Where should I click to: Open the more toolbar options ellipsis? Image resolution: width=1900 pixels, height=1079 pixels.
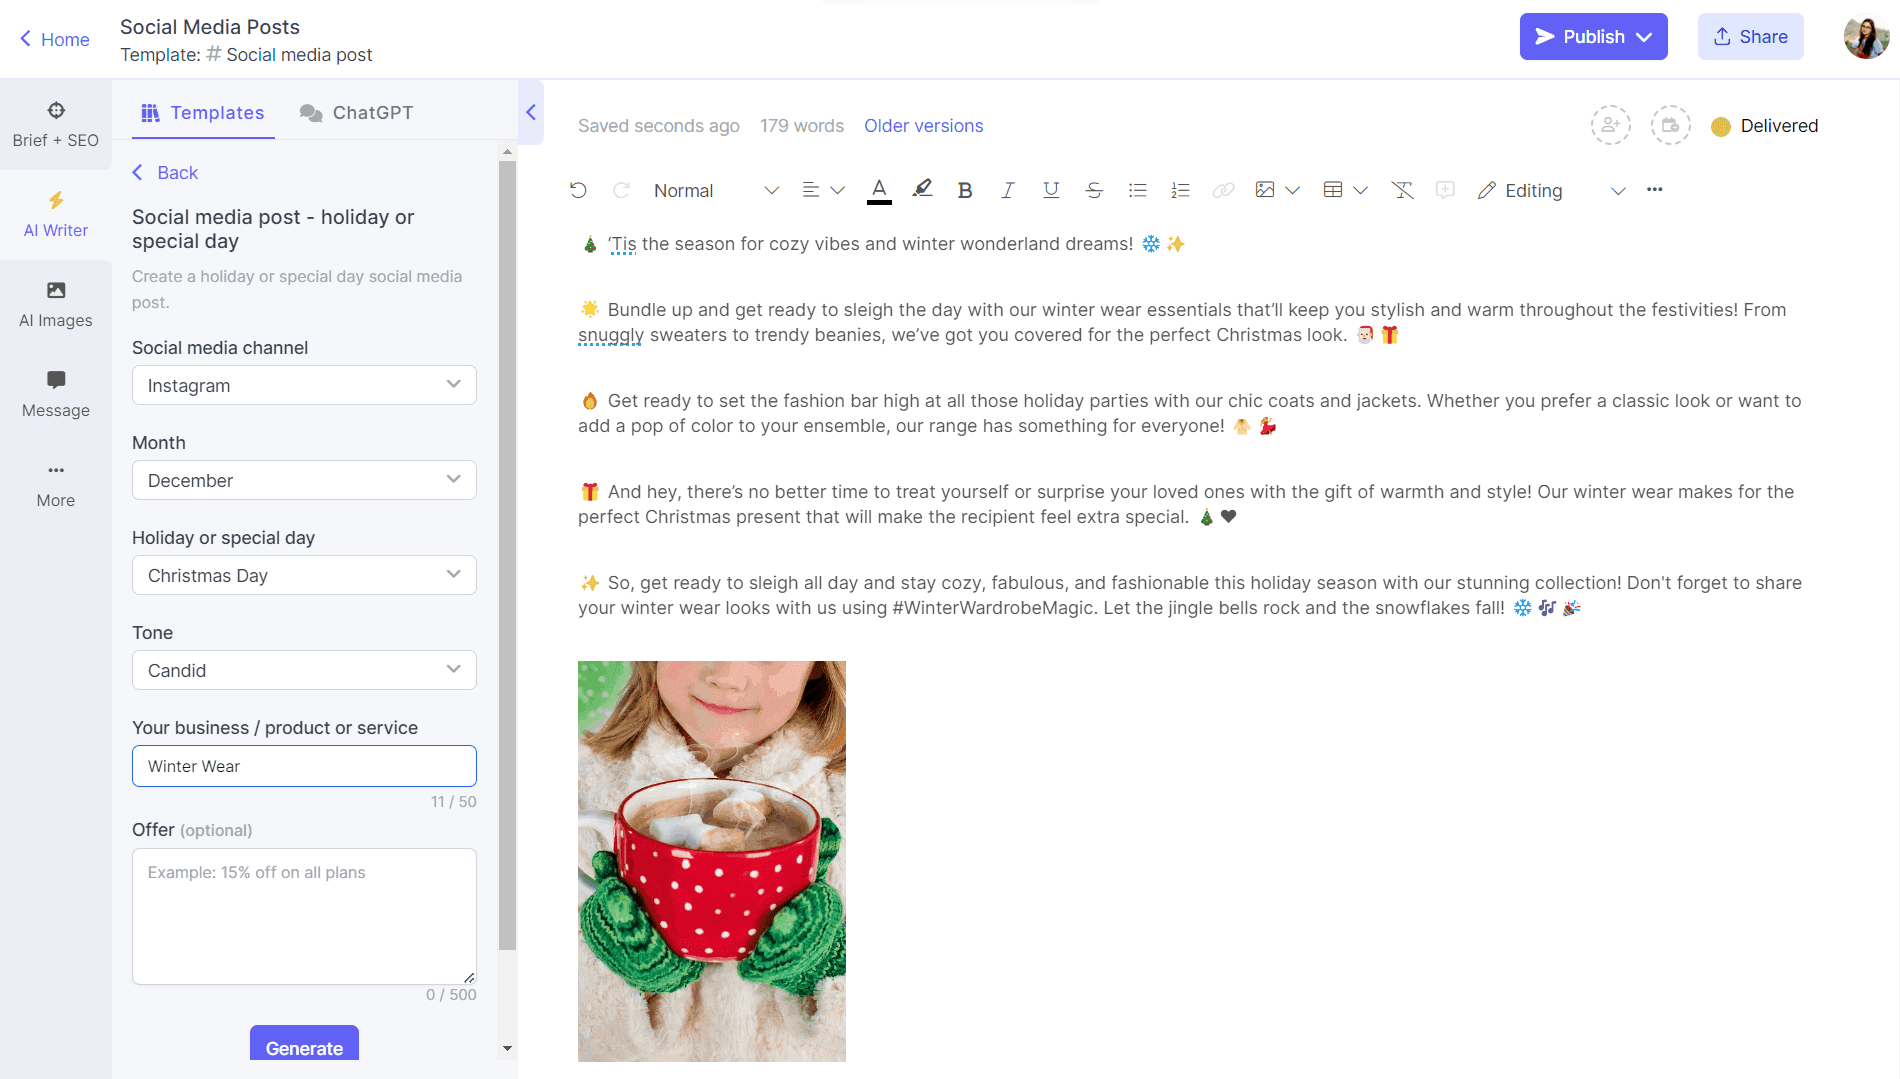click(x=1655, y=190)
